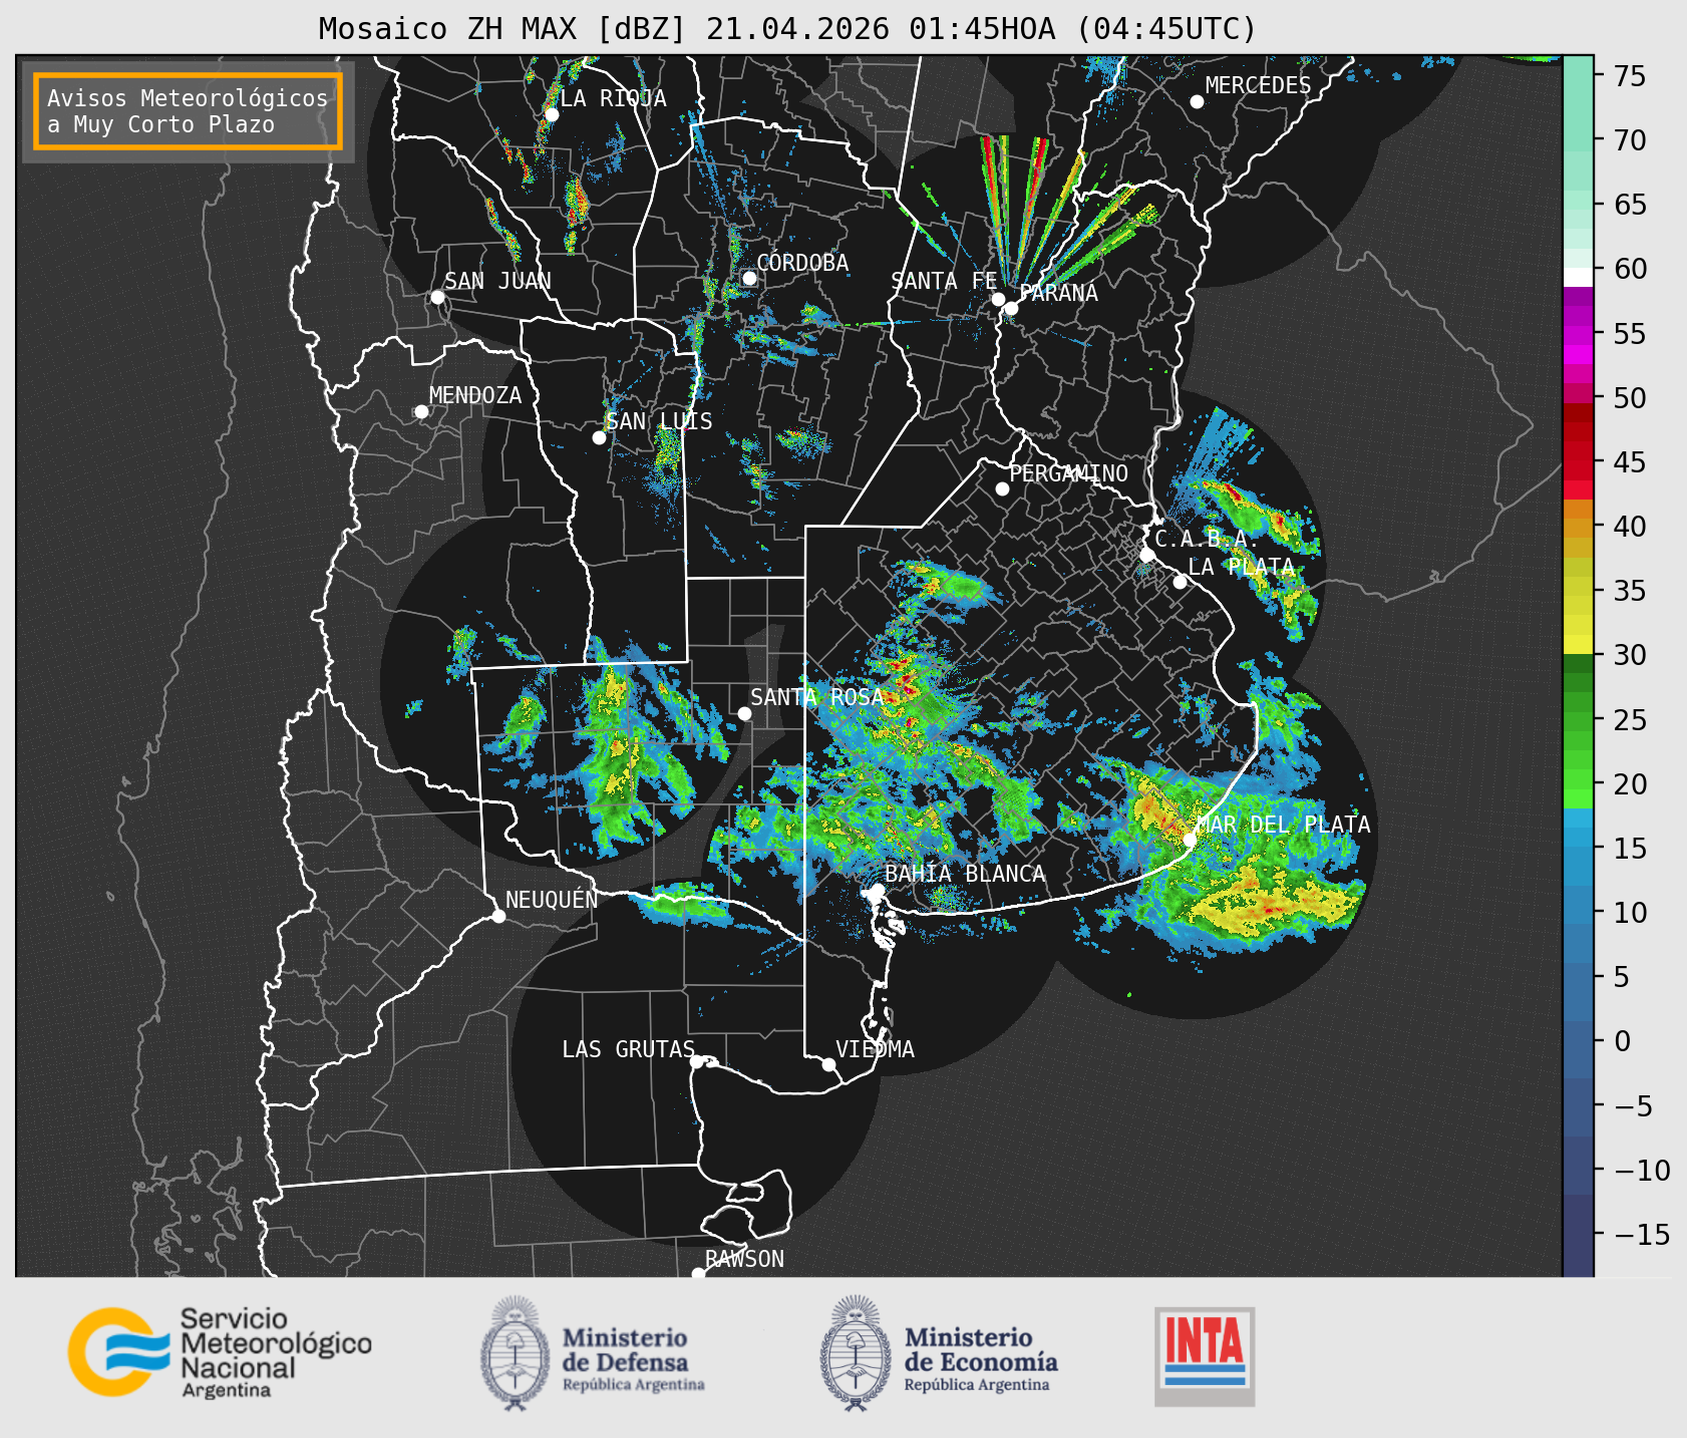Screen dimensions: 1687x1438
Task: Click the Mendoza city marker
Action: pyautogui.click(x=421, y=412)
